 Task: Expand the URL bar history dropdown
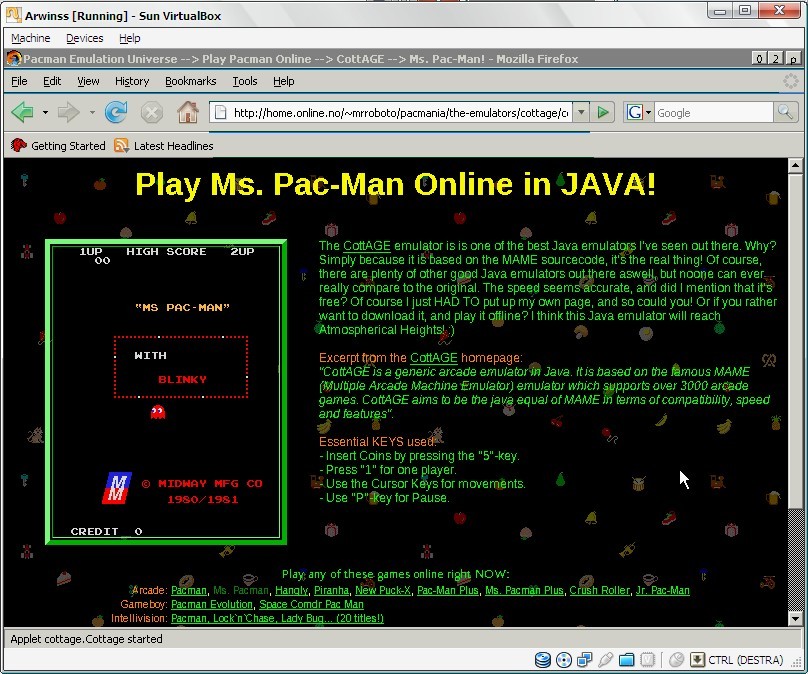(581, 112)
